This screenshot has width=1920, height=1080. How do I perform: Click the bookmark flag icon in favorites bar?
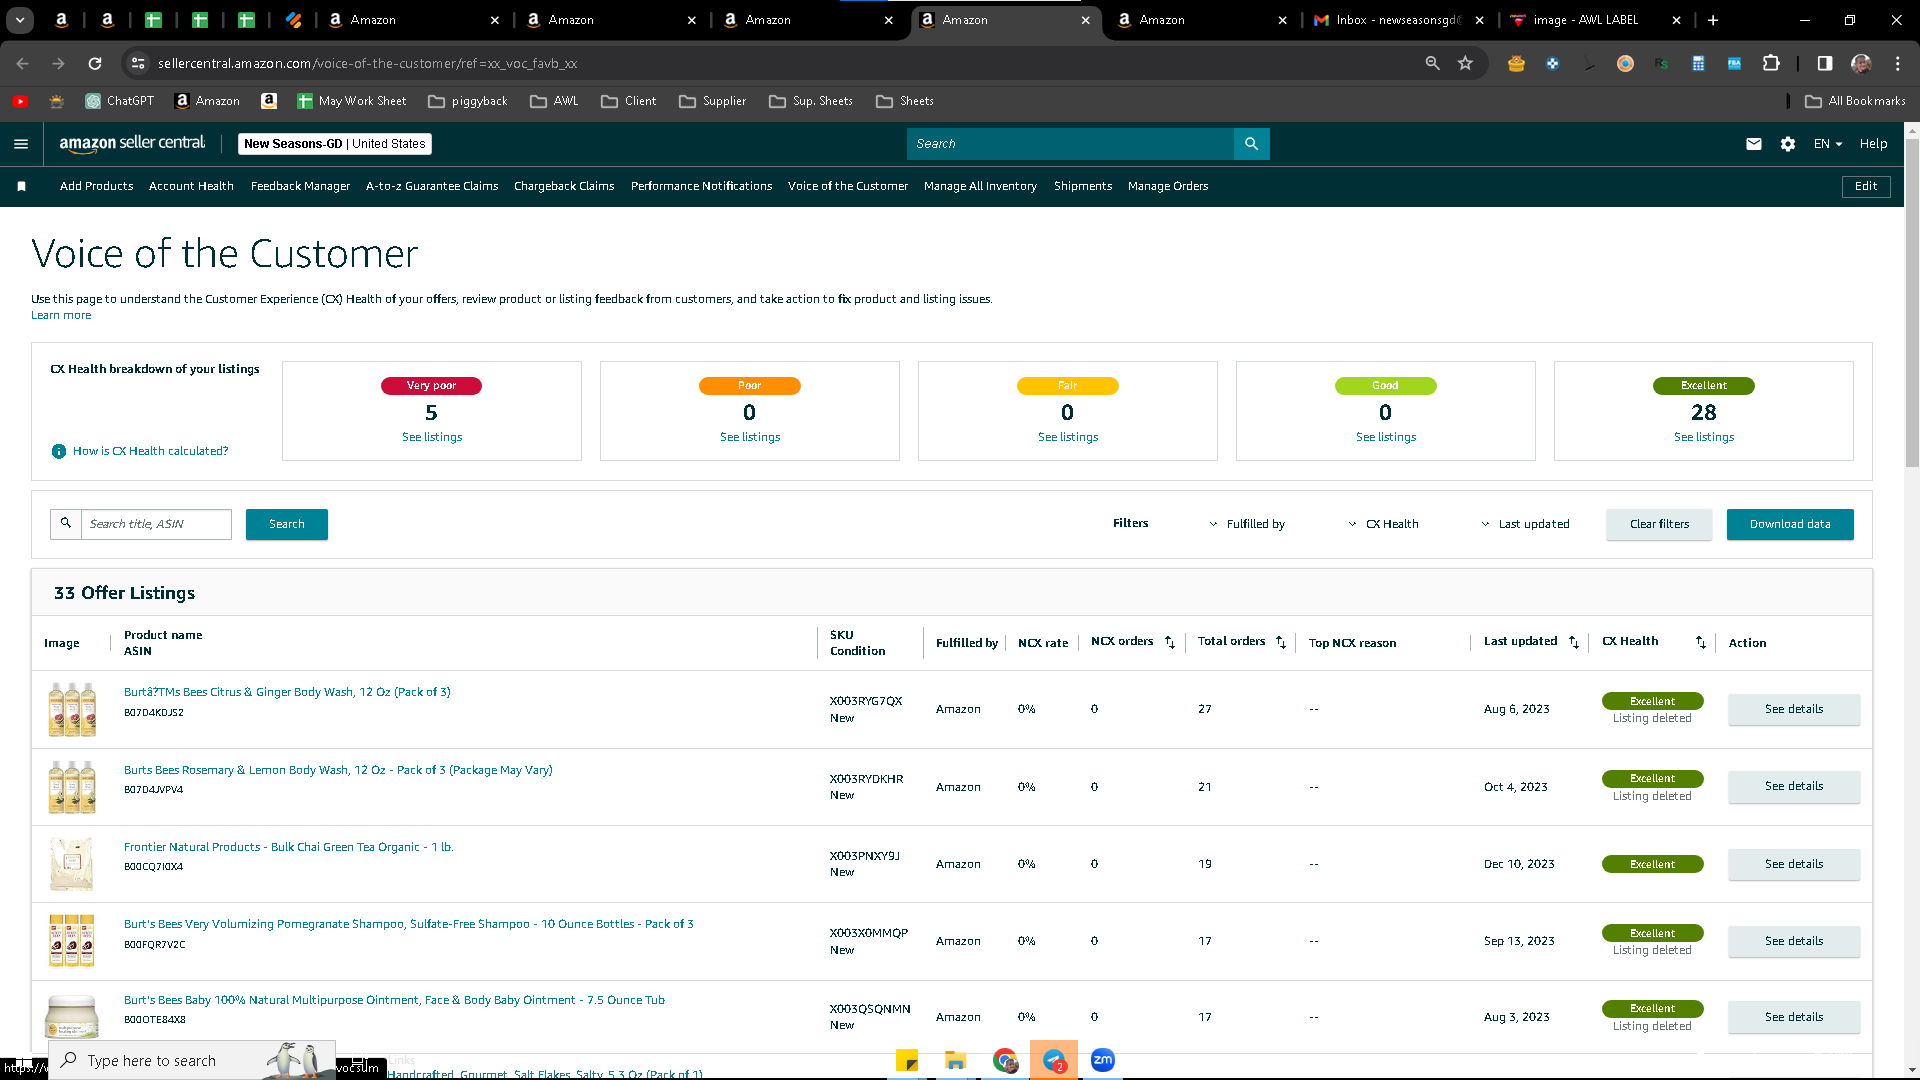tap(21, 186)
